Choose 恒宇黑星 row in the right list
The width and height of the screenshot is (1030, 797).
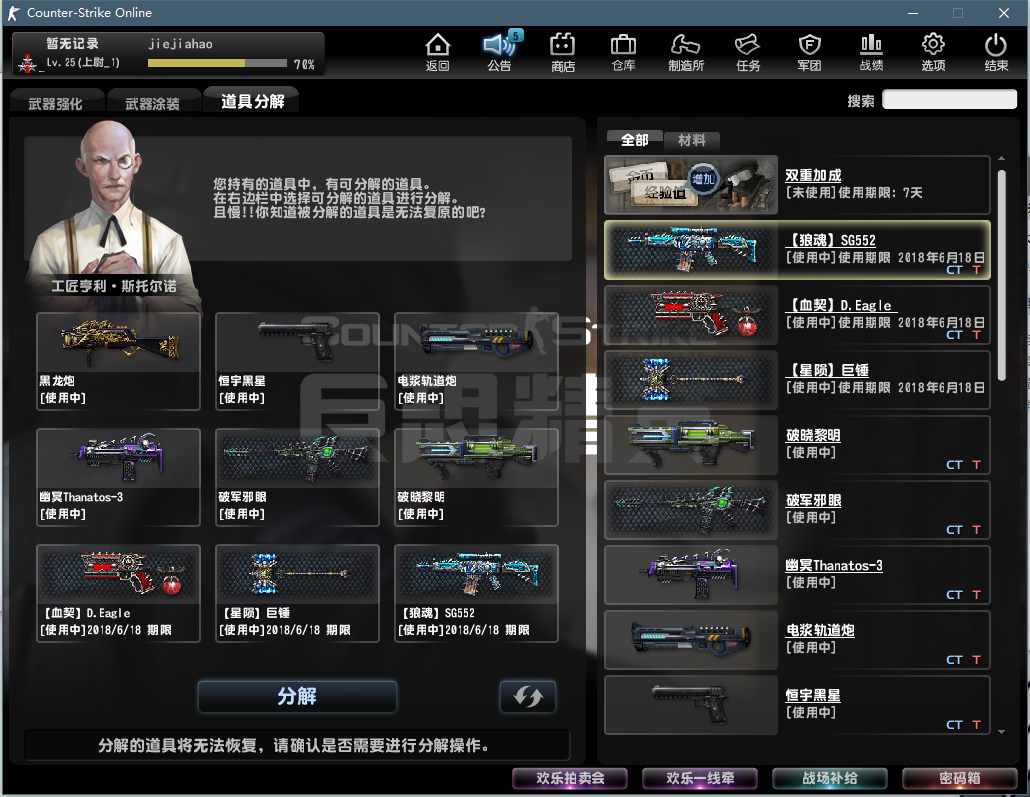(797, 705)
